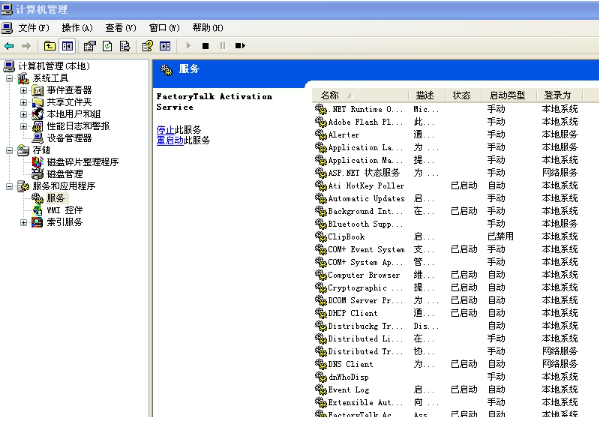Open the 帮助(H) menu
This screenshot has height=433, width=599.
click(208, 28)
